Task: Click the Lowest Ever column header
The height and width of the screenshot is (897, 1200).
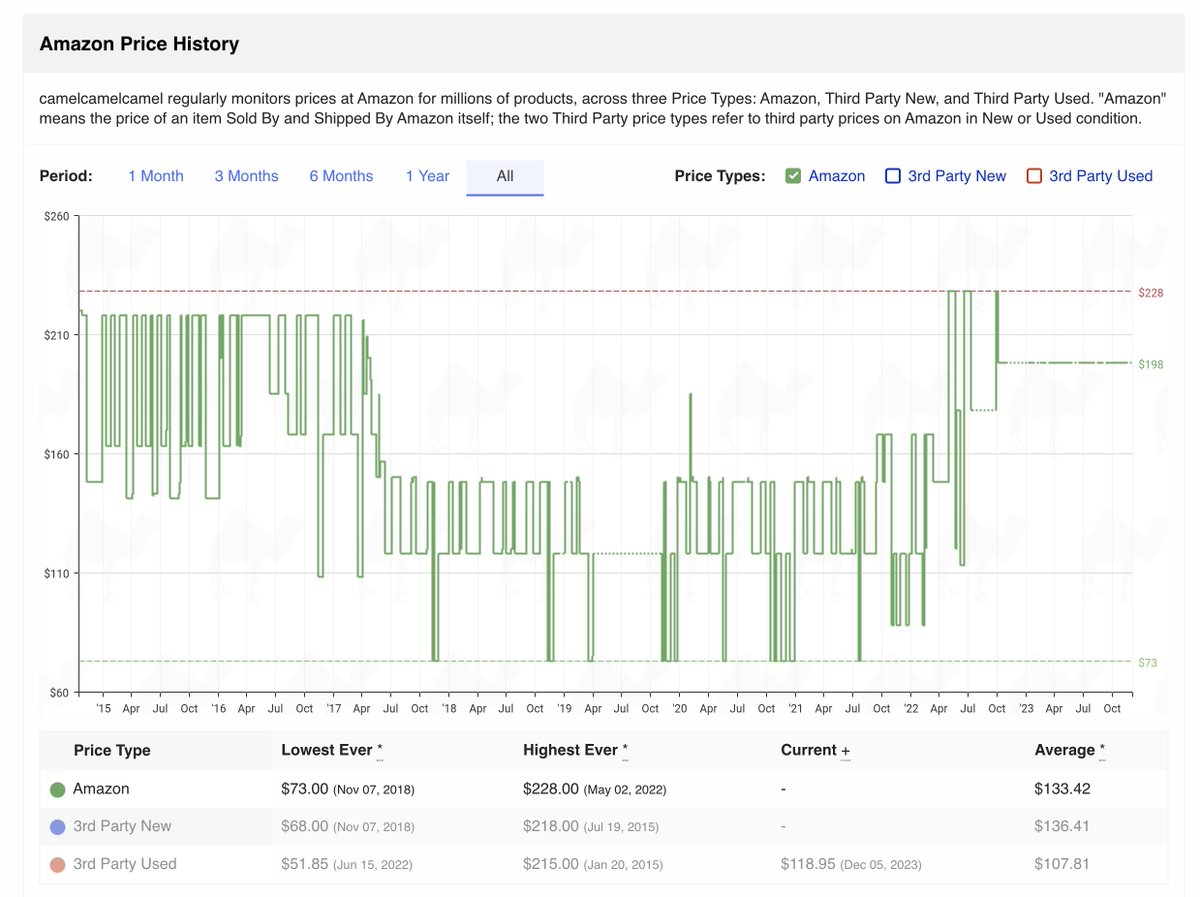Action: coord(326,750)
